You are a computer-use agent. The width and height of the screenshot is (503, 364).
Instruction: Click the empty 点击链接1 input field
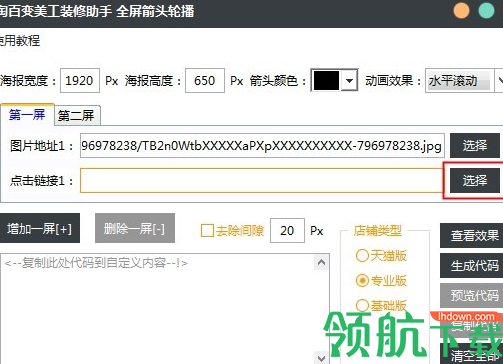(262, 180)
